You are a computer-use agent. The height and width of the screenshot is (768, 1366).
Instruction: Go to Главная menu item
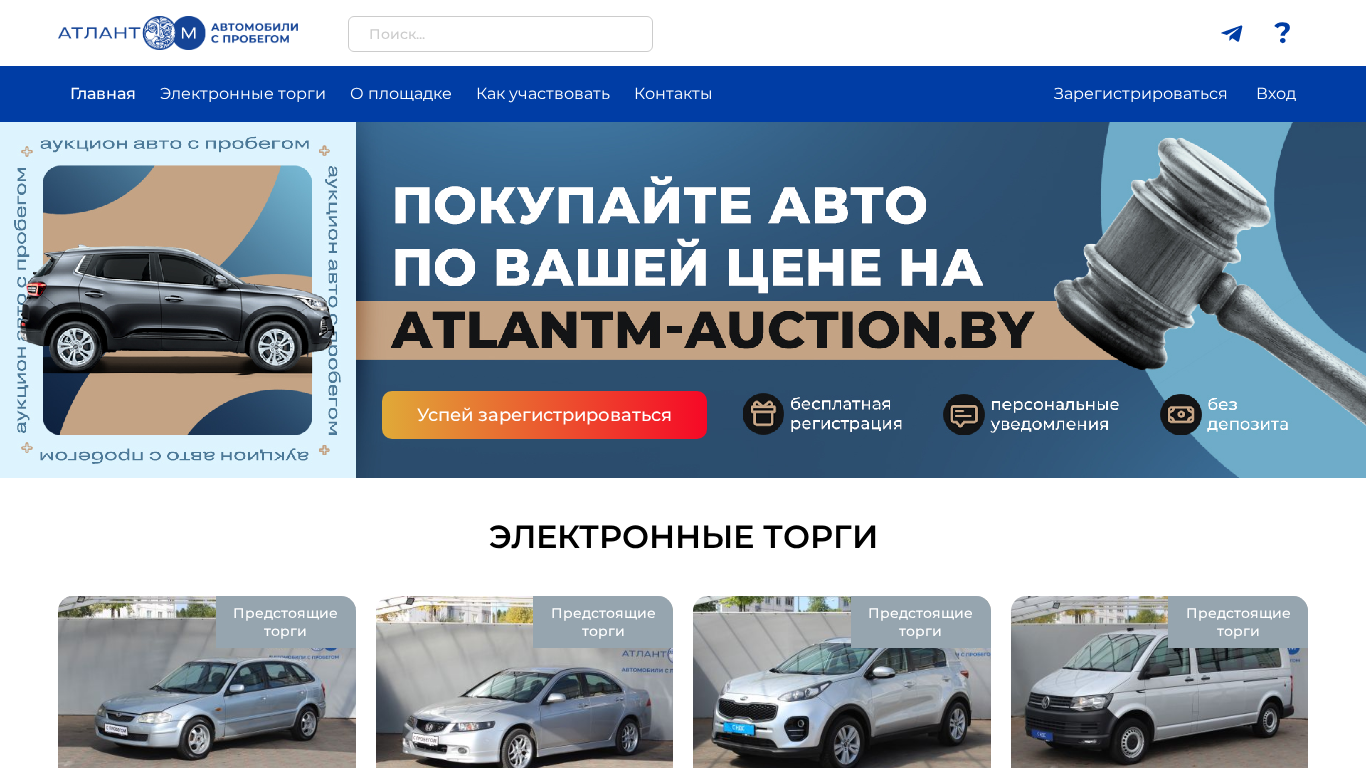pyautogui.click(x=103, y=94)
